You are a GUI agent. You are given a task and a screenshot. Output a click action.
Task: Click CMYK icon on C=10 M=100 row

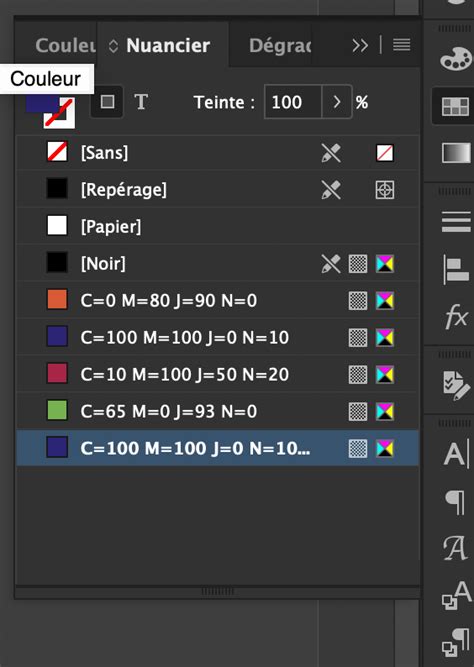pos(385,375)
